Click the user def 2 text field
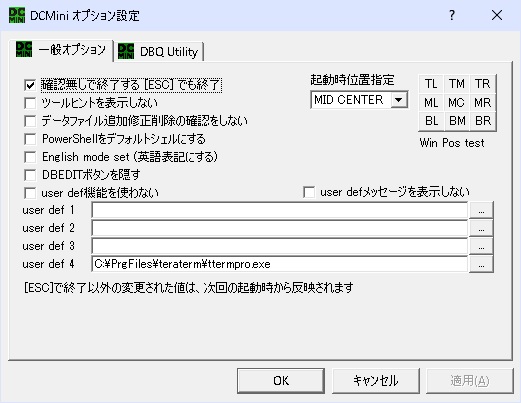 (280, 229)
